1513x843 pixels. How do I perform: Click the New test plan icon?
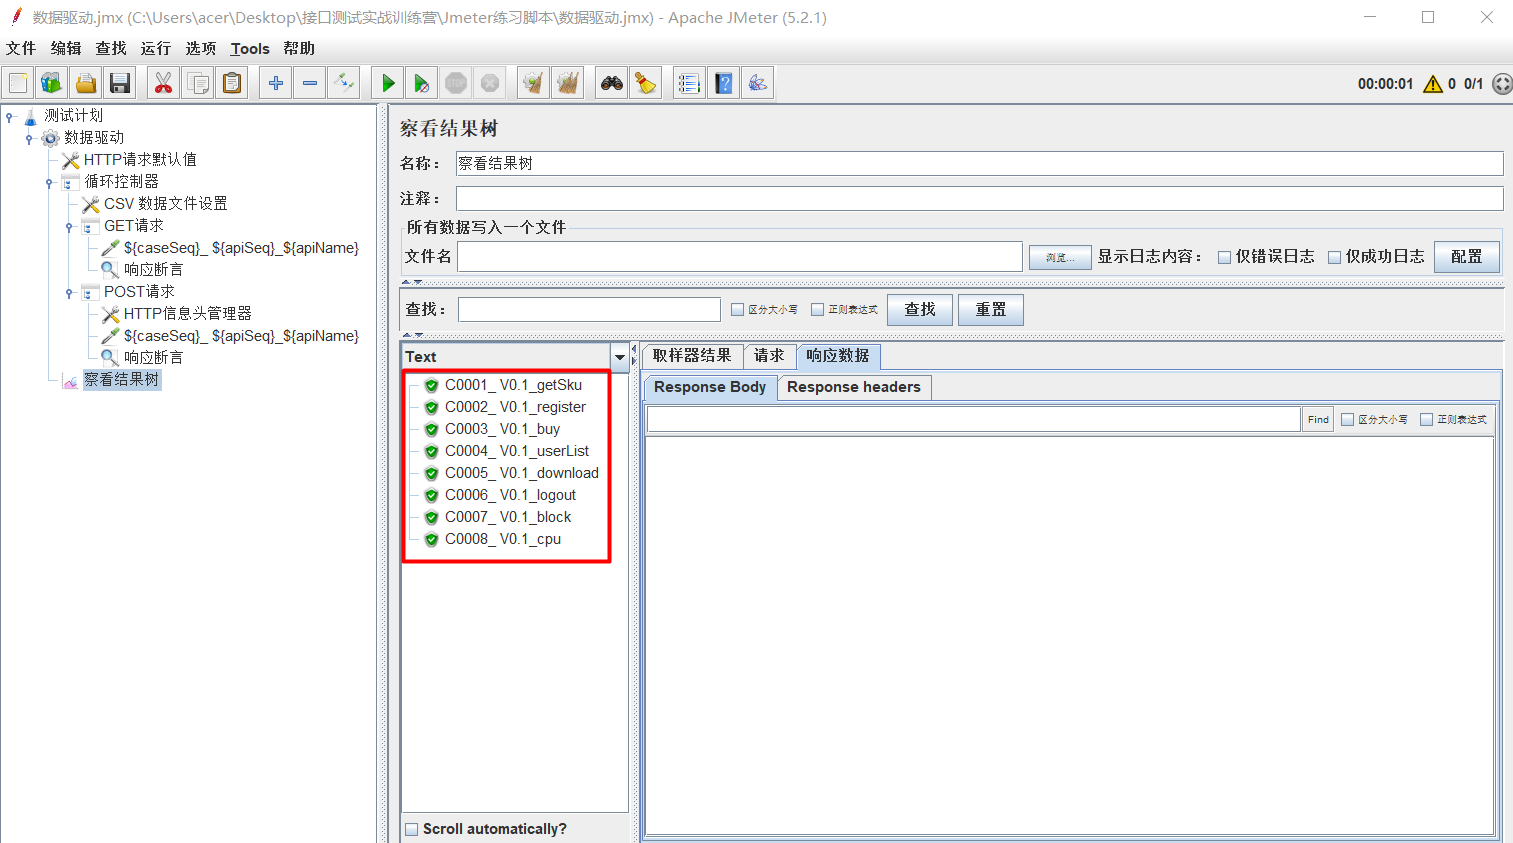point(18,83)
